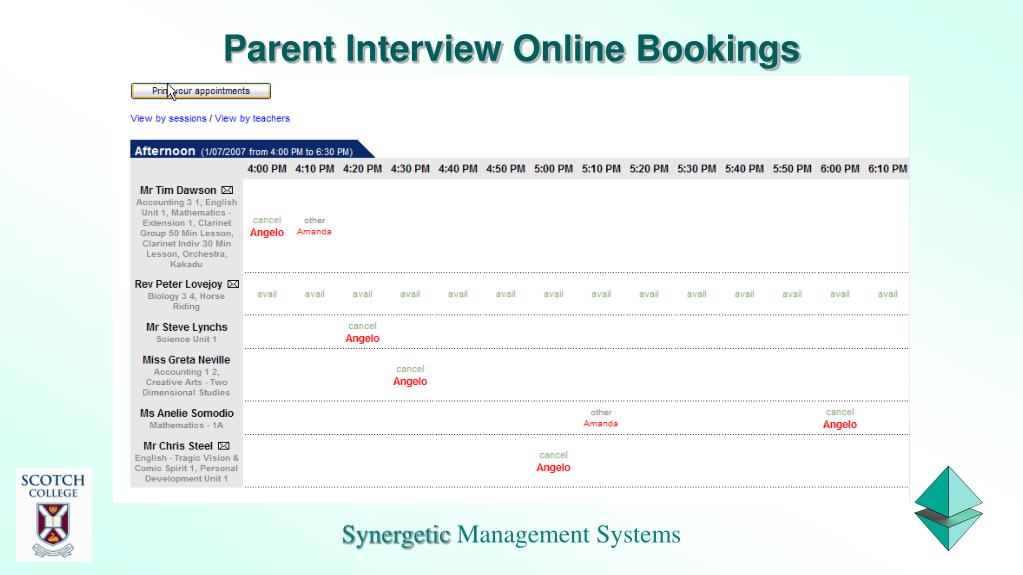This screenshot has width=1023, height=575.
Task: Click Angelo name in Tim Dawson row
Action: coord(267,232)
